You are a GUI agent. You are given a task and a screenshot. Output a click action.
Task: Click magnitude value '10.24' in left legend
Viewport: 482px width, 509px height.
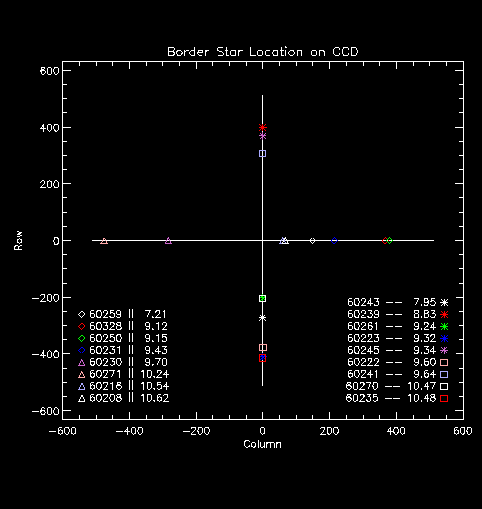coord(155,374)
